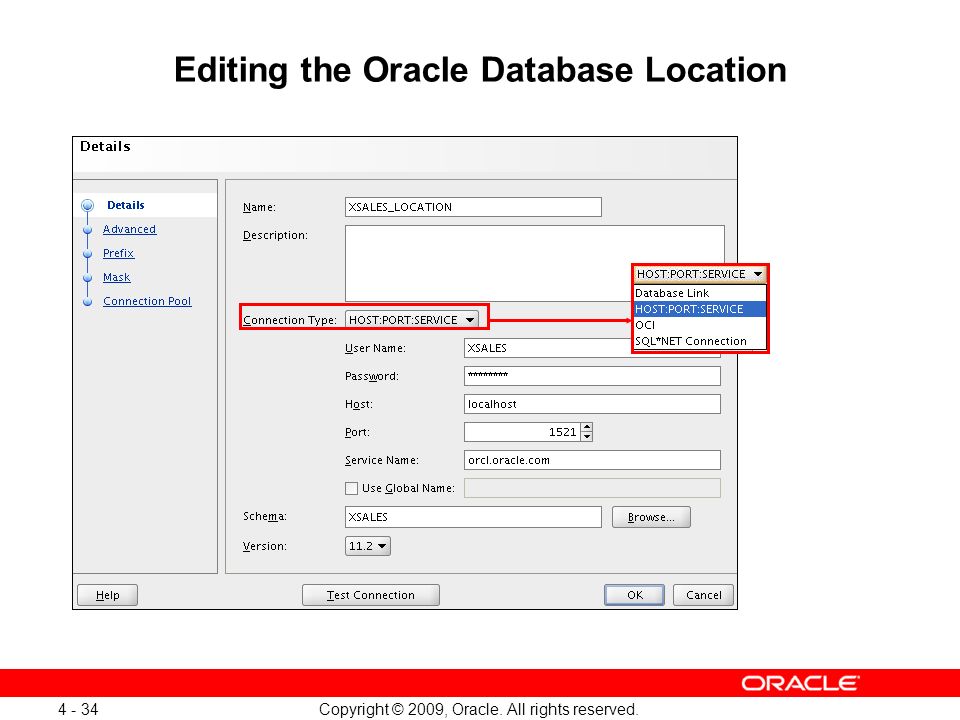Decrease the Port value with down arrow
Image resolution: width=960 pixels, height=720 pixels.
[587, 437]
